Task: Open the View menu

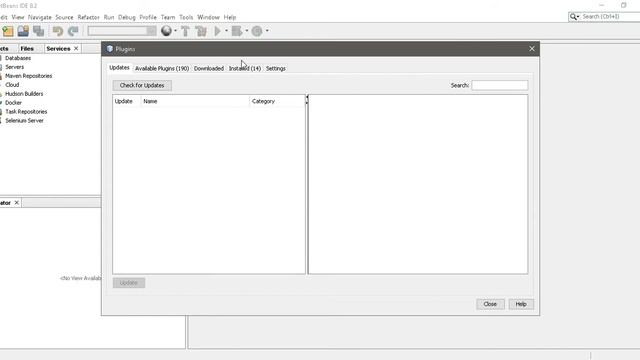Action: (18, 17)
